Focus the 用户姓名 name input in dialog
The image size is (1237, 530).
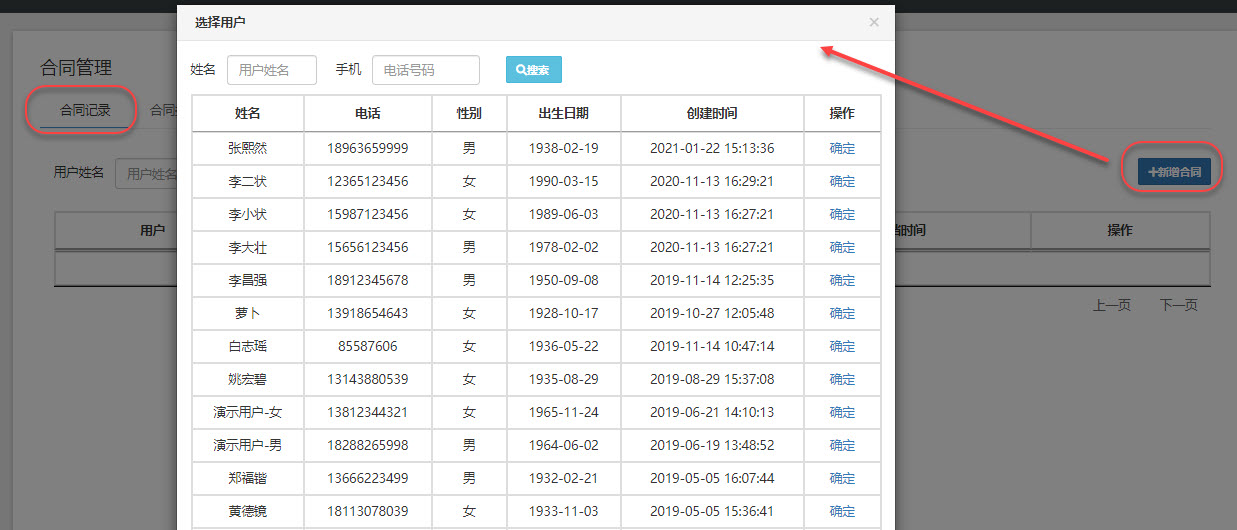click(x=272, y=70)
